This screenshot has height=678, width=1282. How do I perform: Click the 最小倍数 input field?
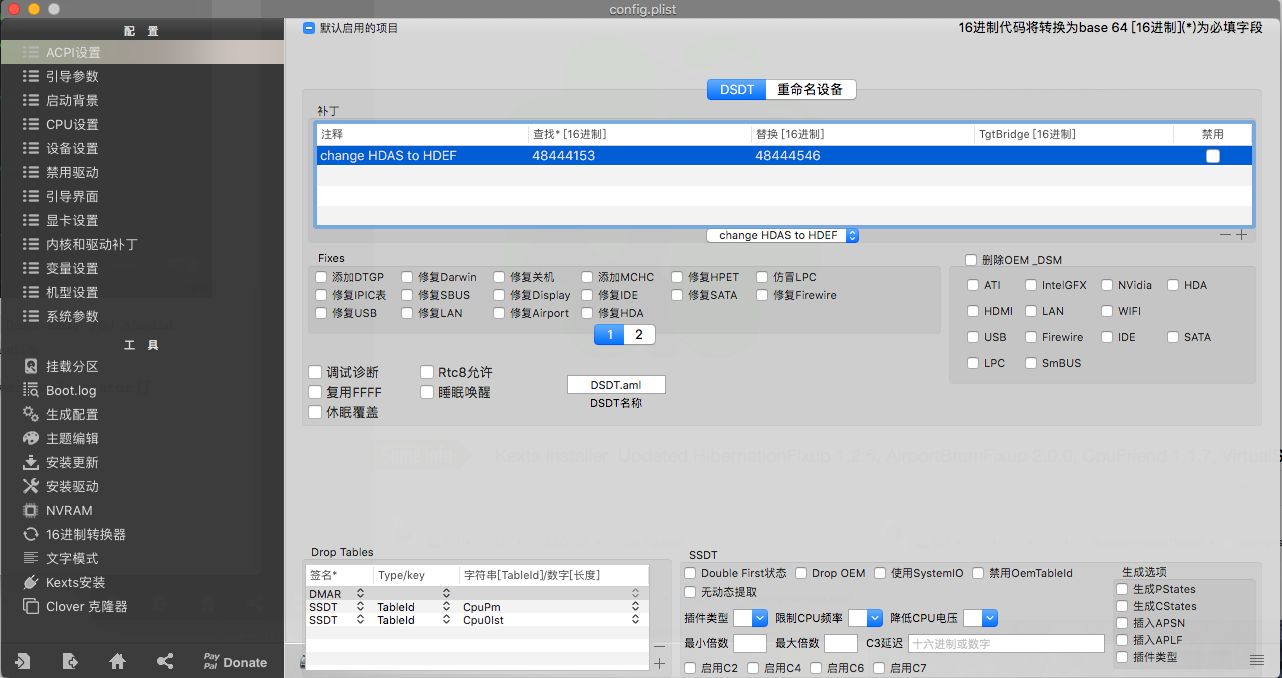pos(750,643)
